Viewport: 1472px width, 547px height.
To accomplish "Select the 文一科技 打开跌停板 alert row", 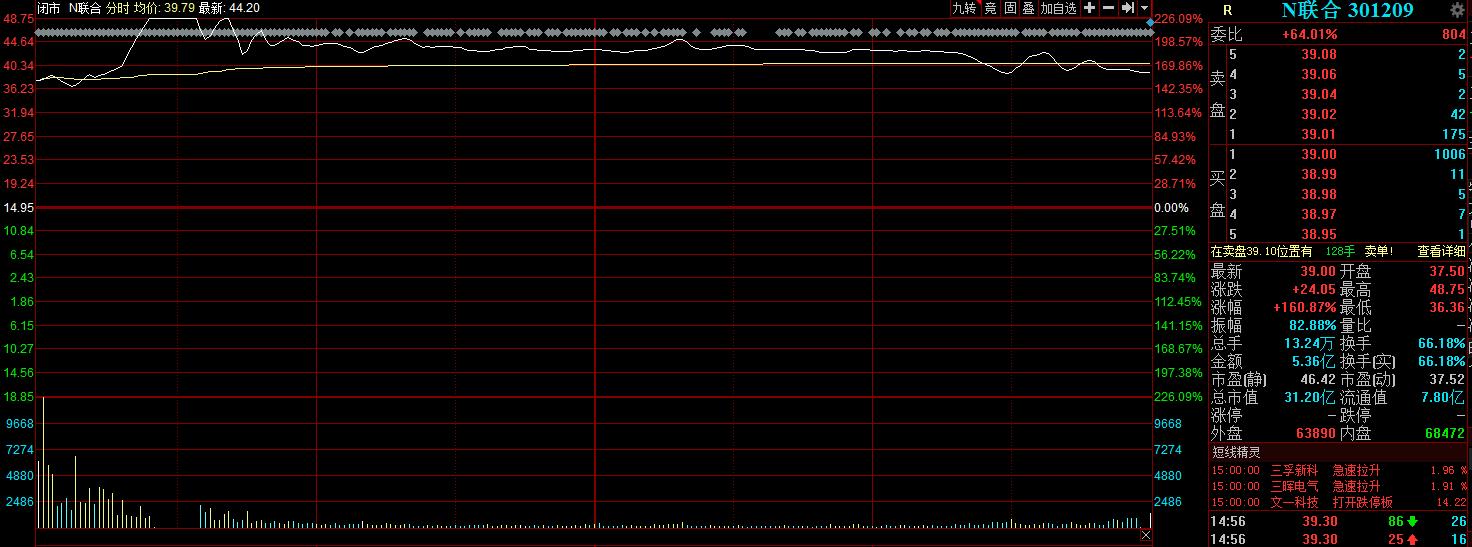I will pos(1340,502).
